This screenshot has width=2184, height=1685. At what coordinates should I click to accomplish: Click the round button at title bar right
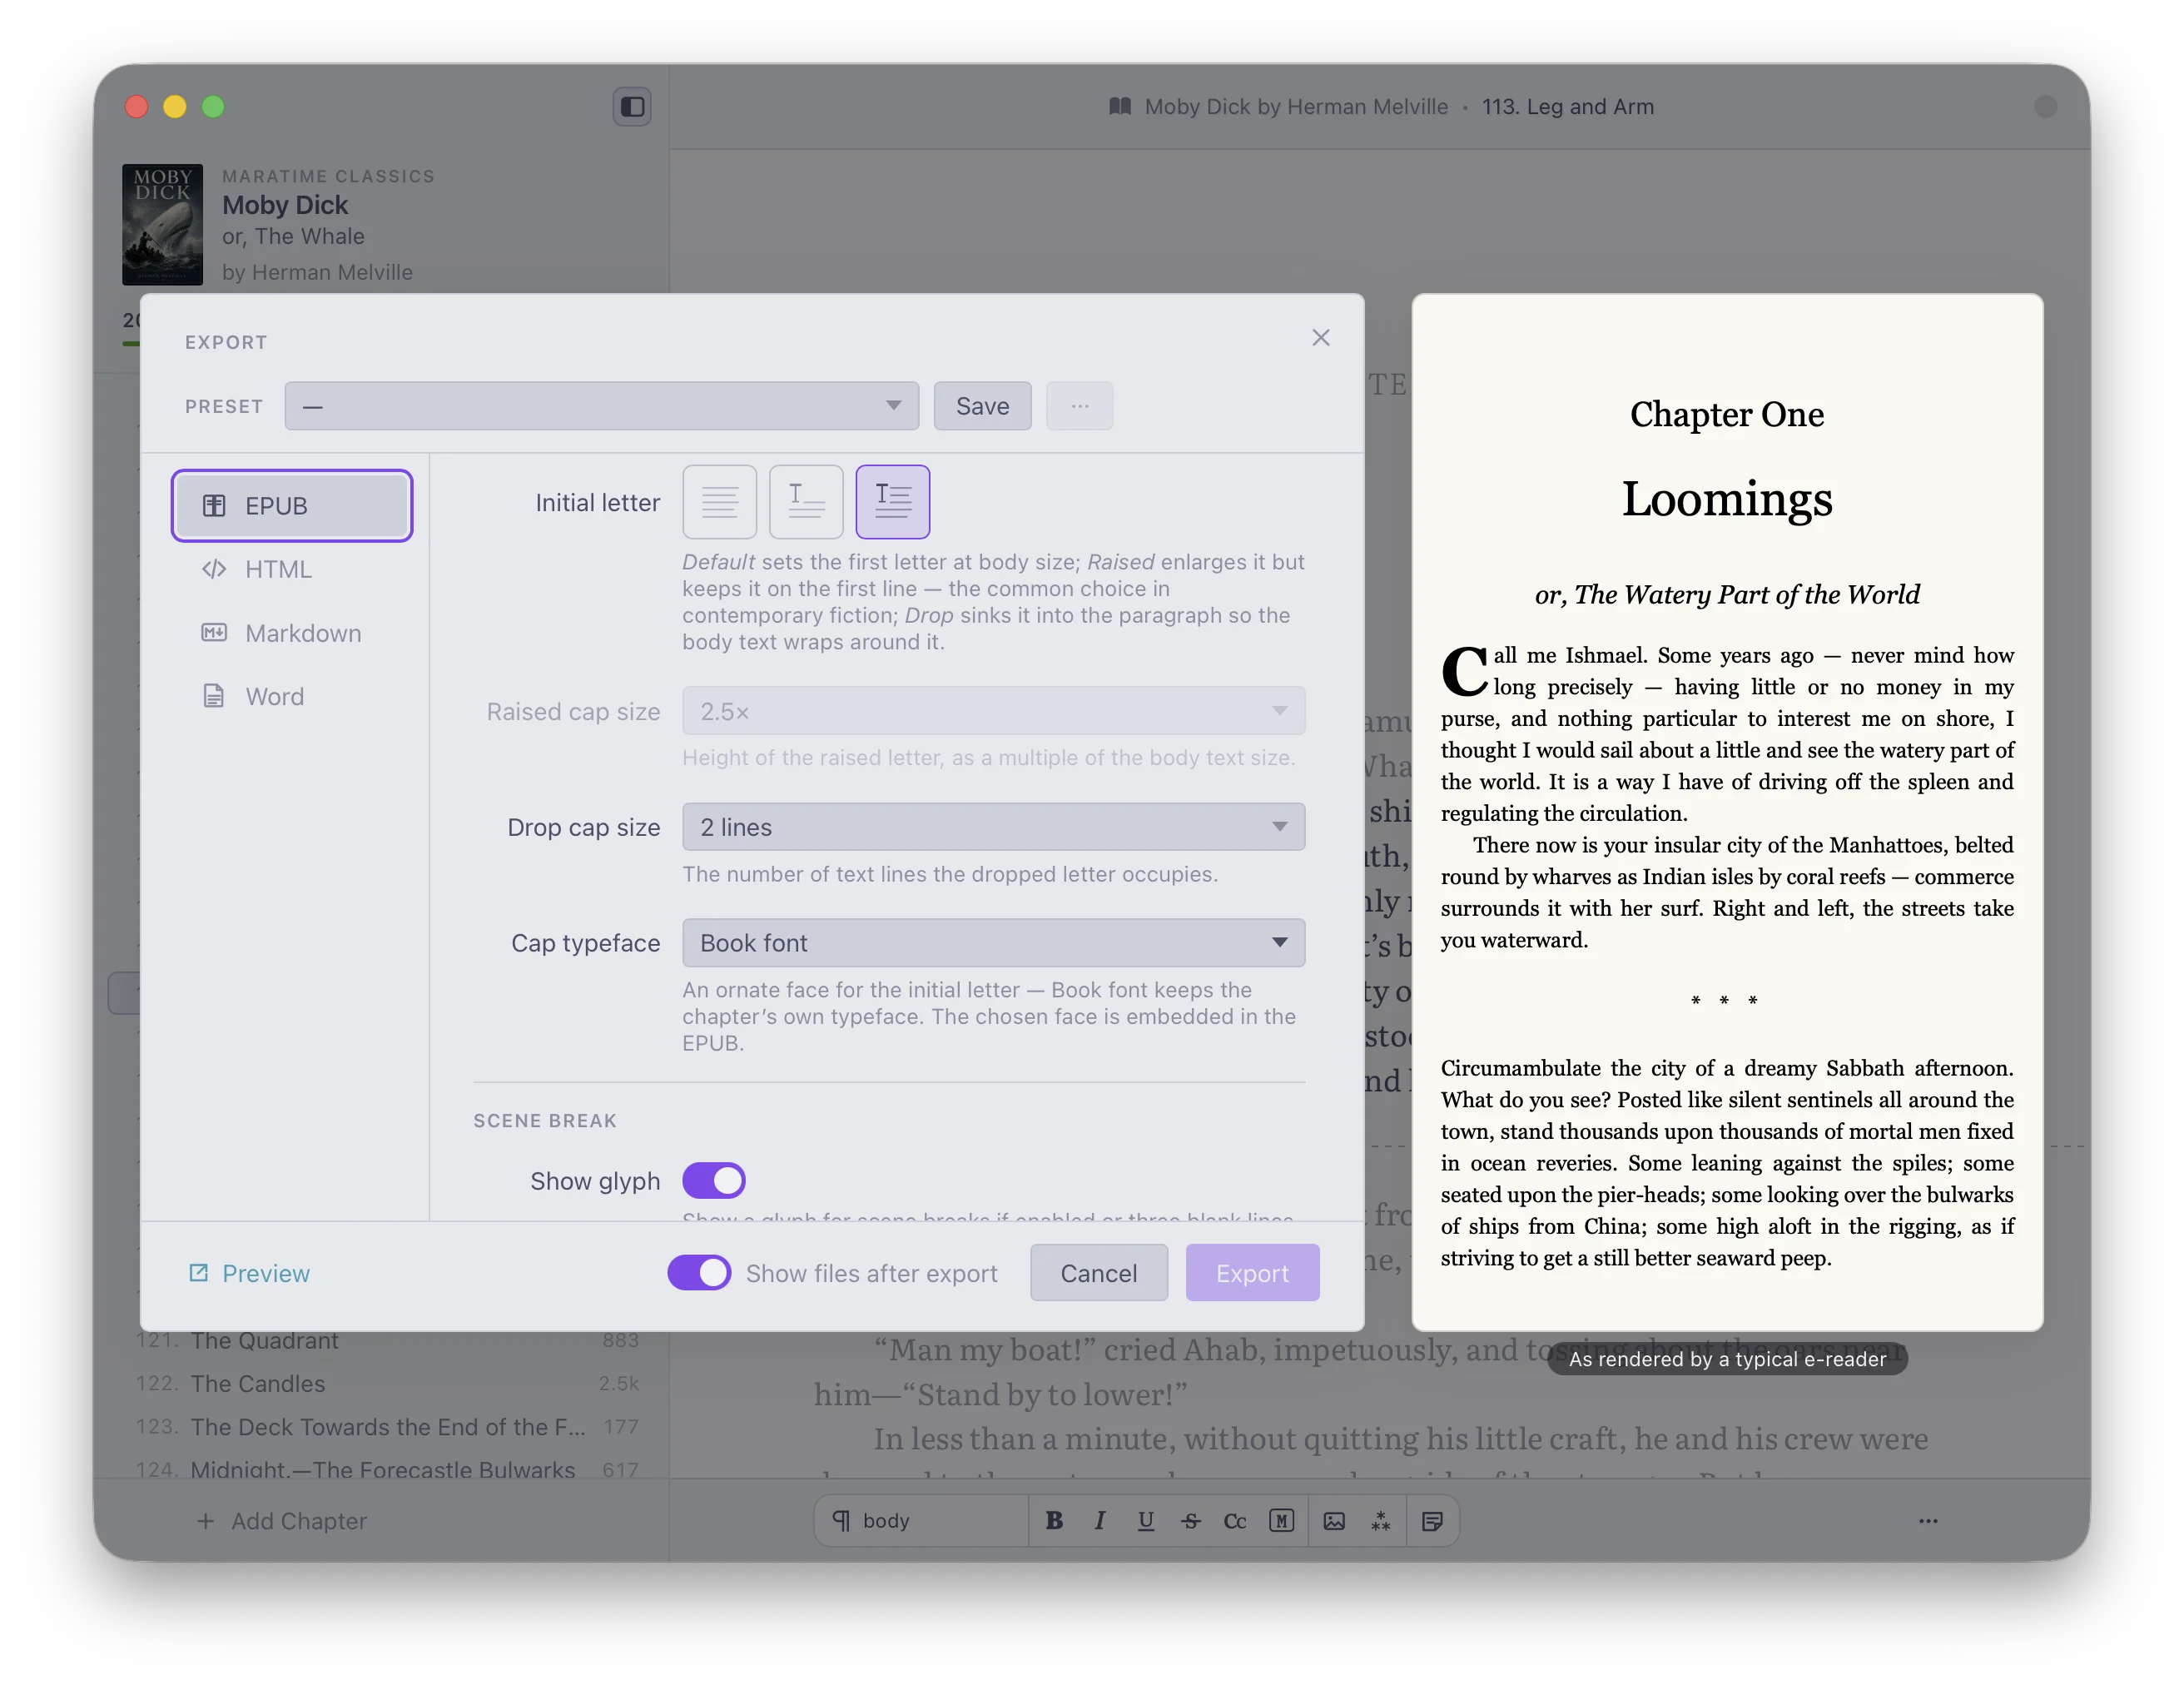click(x=2046, y=107)
